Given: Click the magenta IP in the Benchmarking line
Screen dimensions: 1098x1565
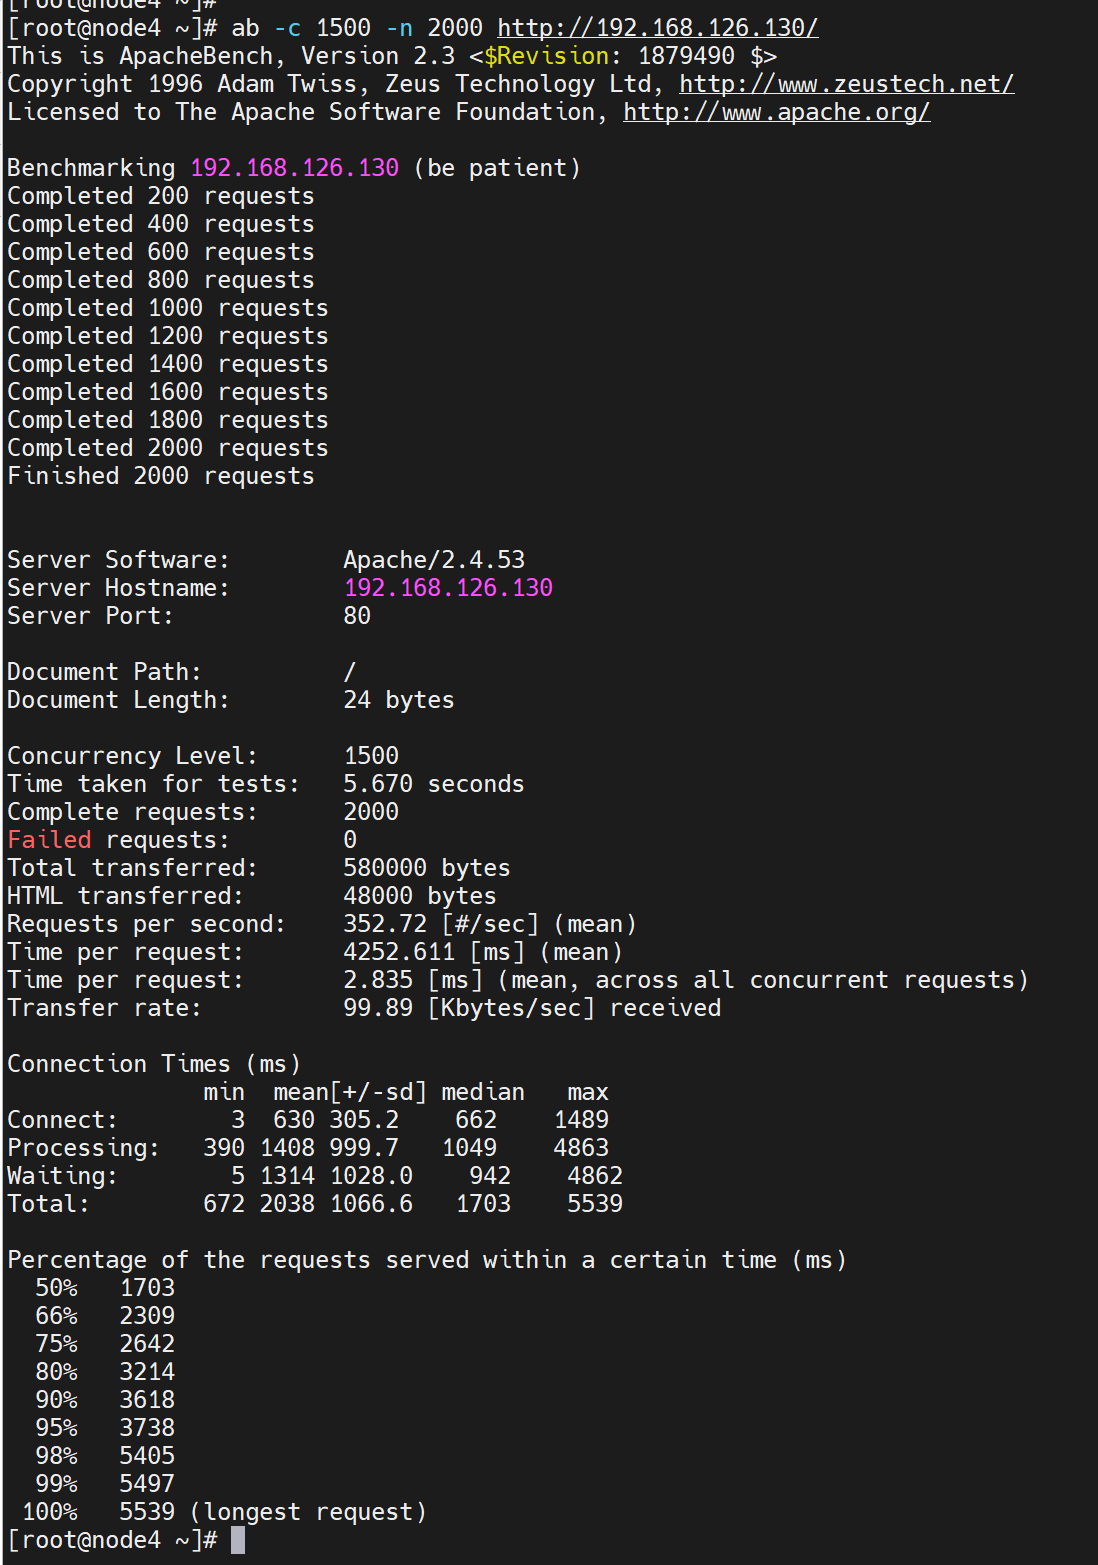Looking at the screenshot, I should pos(294,168).
